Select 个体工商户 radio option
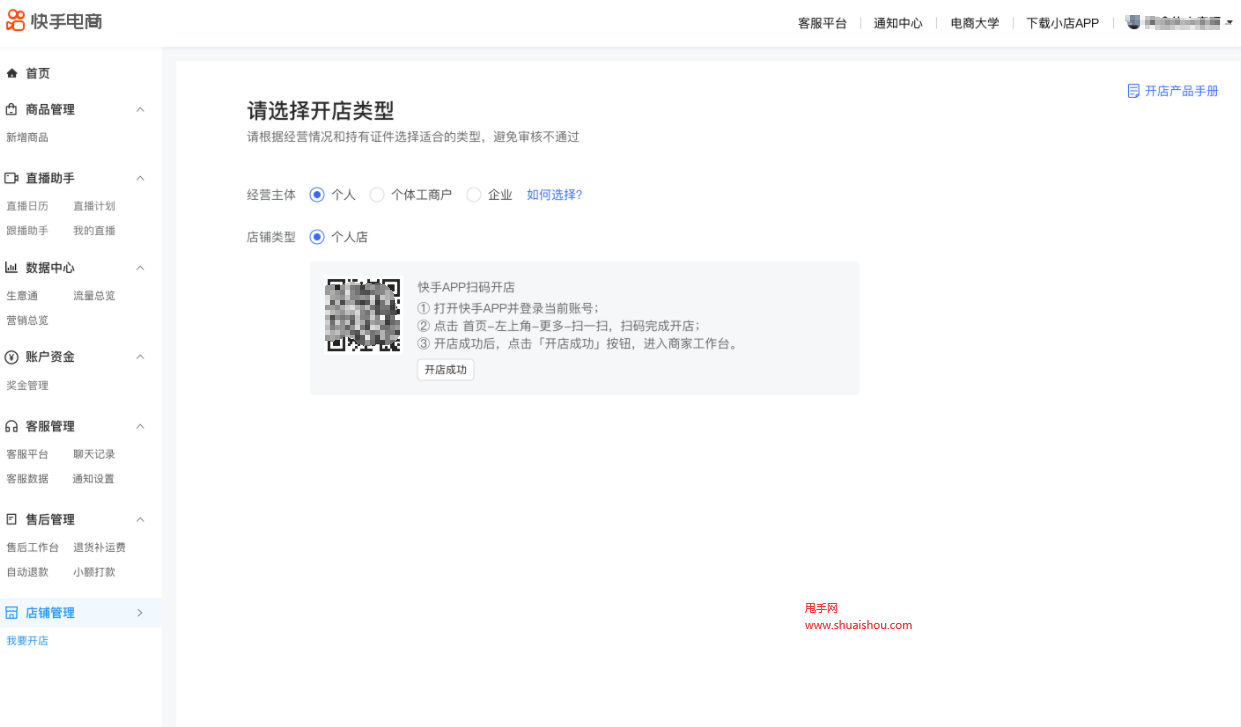 tap(377, 194)
